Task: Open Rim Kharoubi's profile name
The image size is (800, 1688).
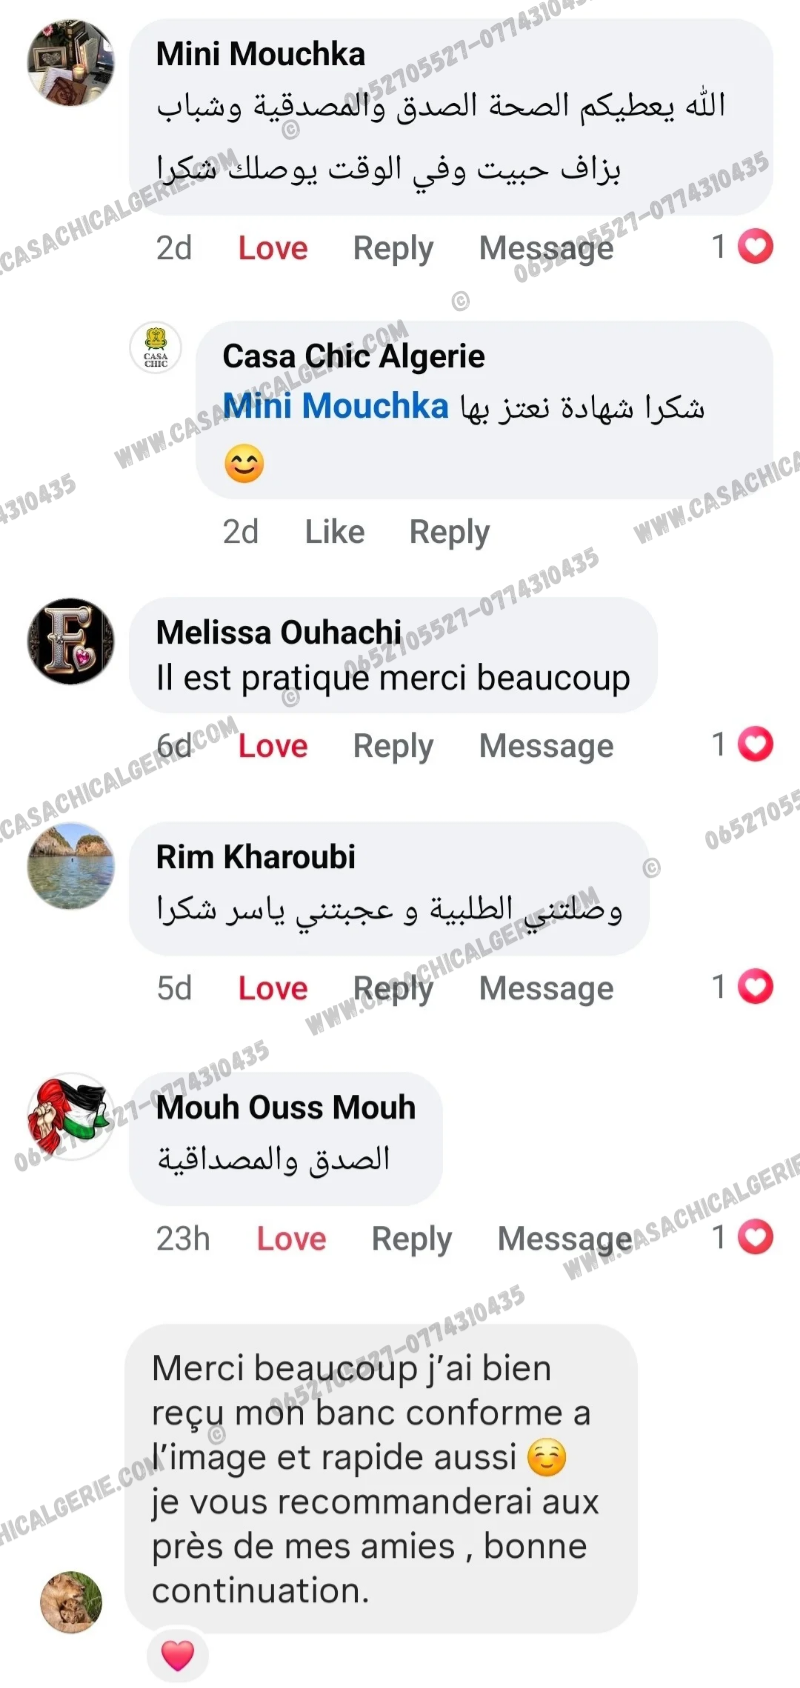Action: point(256,857)
